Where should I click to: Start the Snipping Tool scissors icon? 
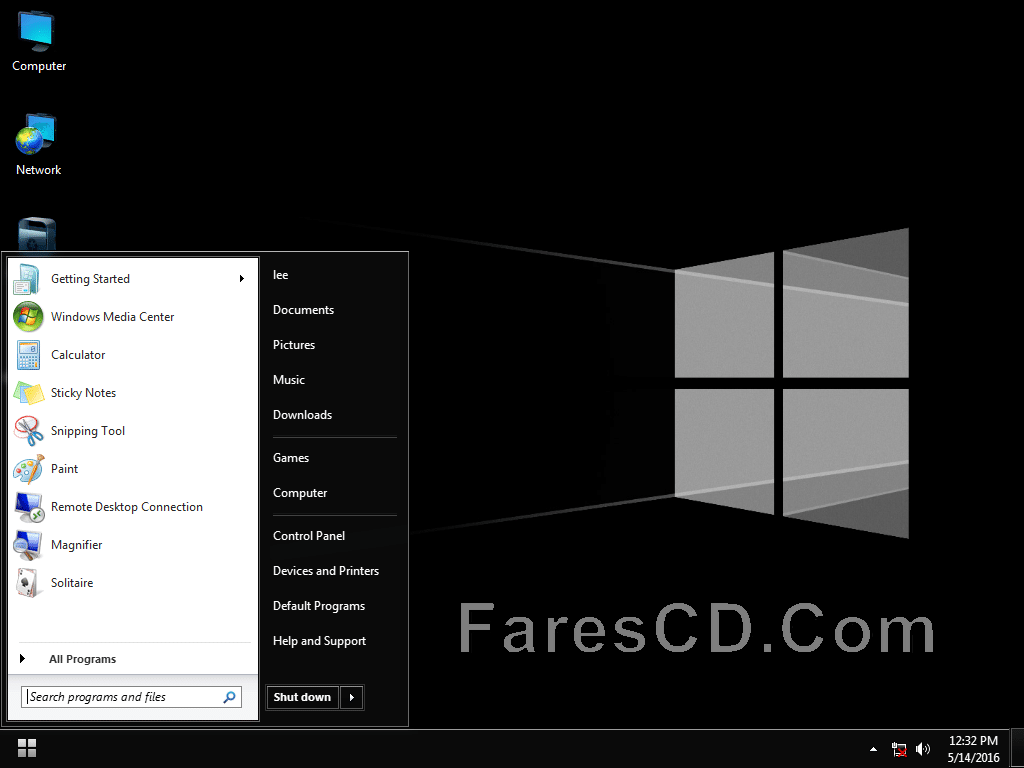click(27, 430)
